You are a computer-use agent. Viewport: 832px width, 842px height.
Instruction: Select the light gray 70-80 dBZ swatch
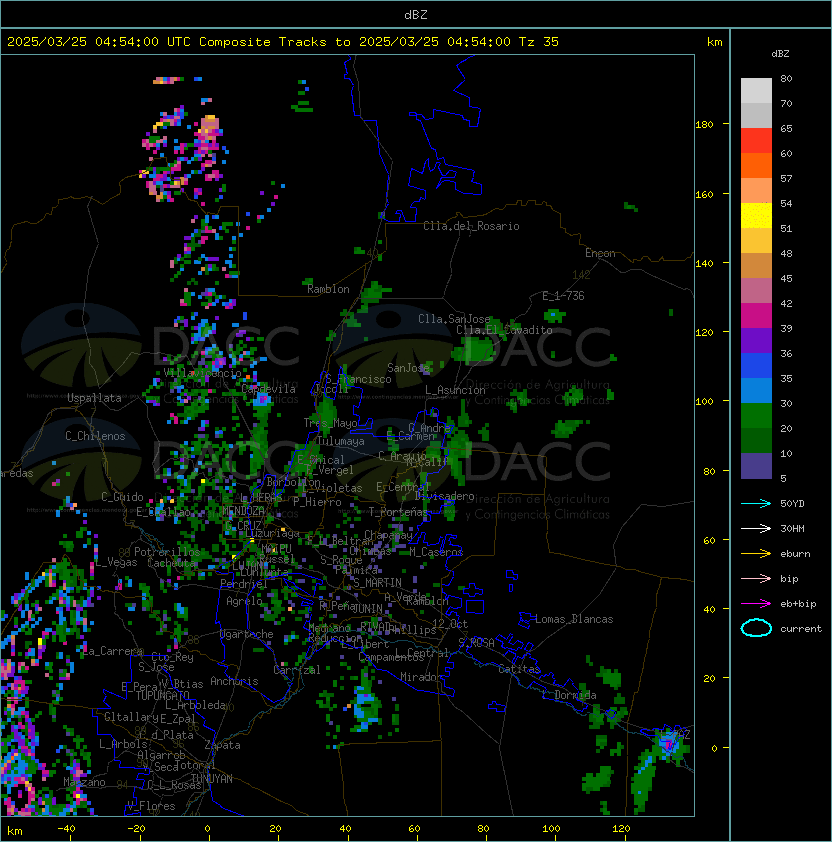756,91
